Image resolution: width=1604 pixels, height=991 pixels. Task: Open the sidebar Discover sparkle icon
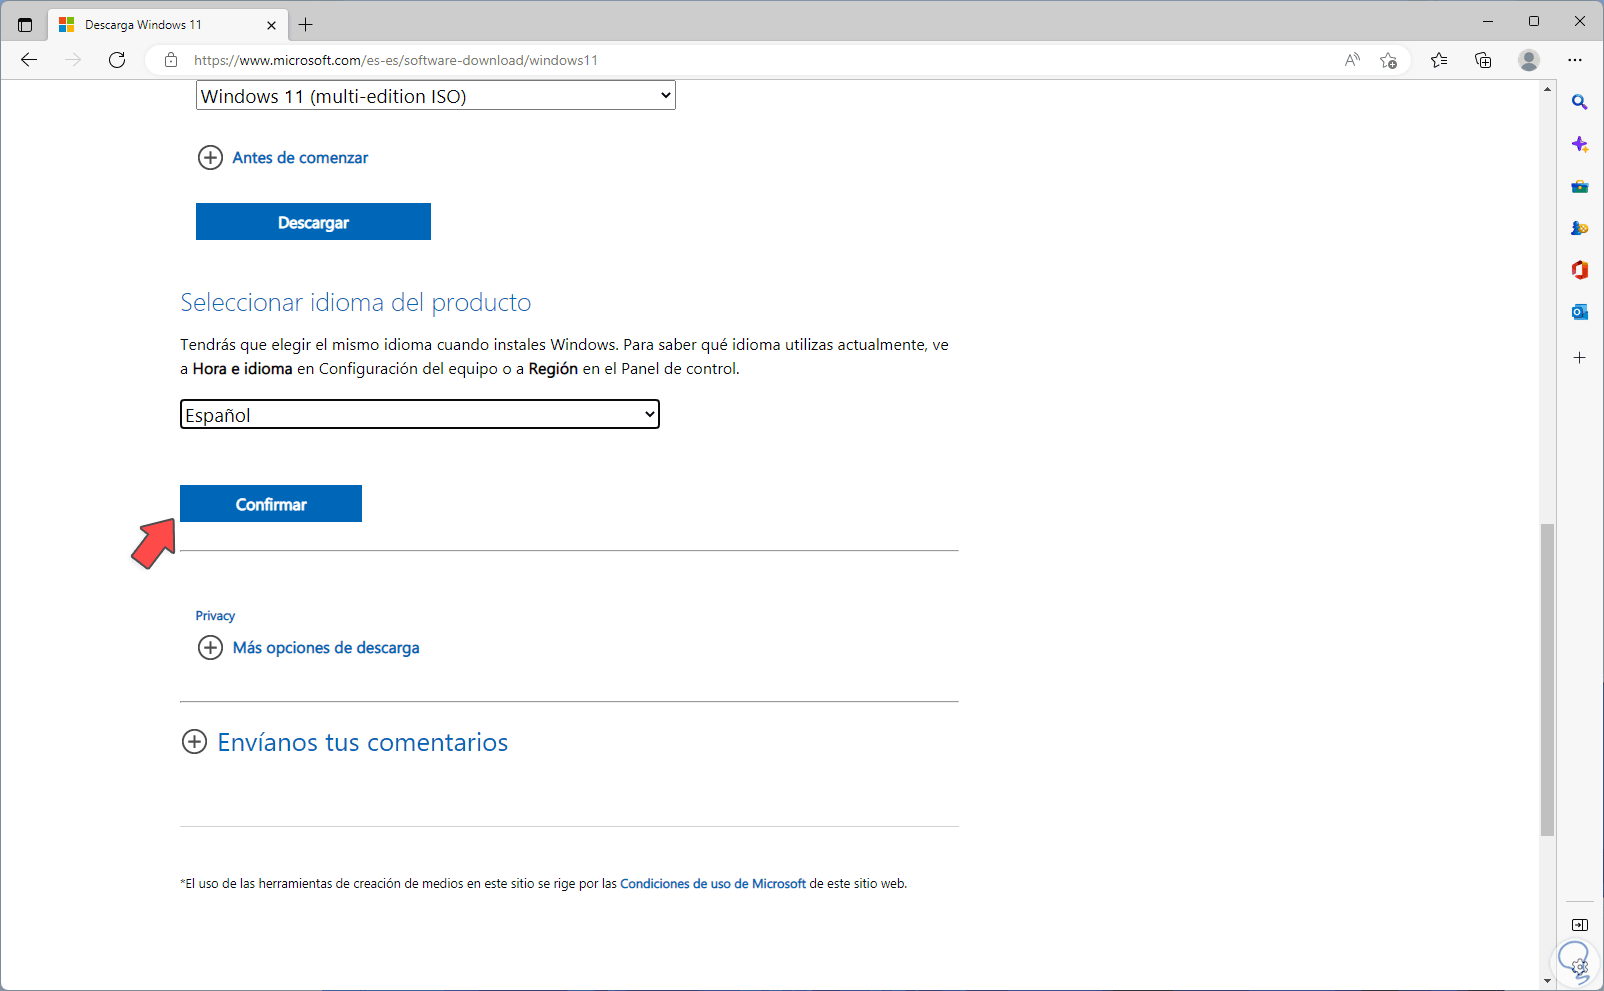(1580, 145)
